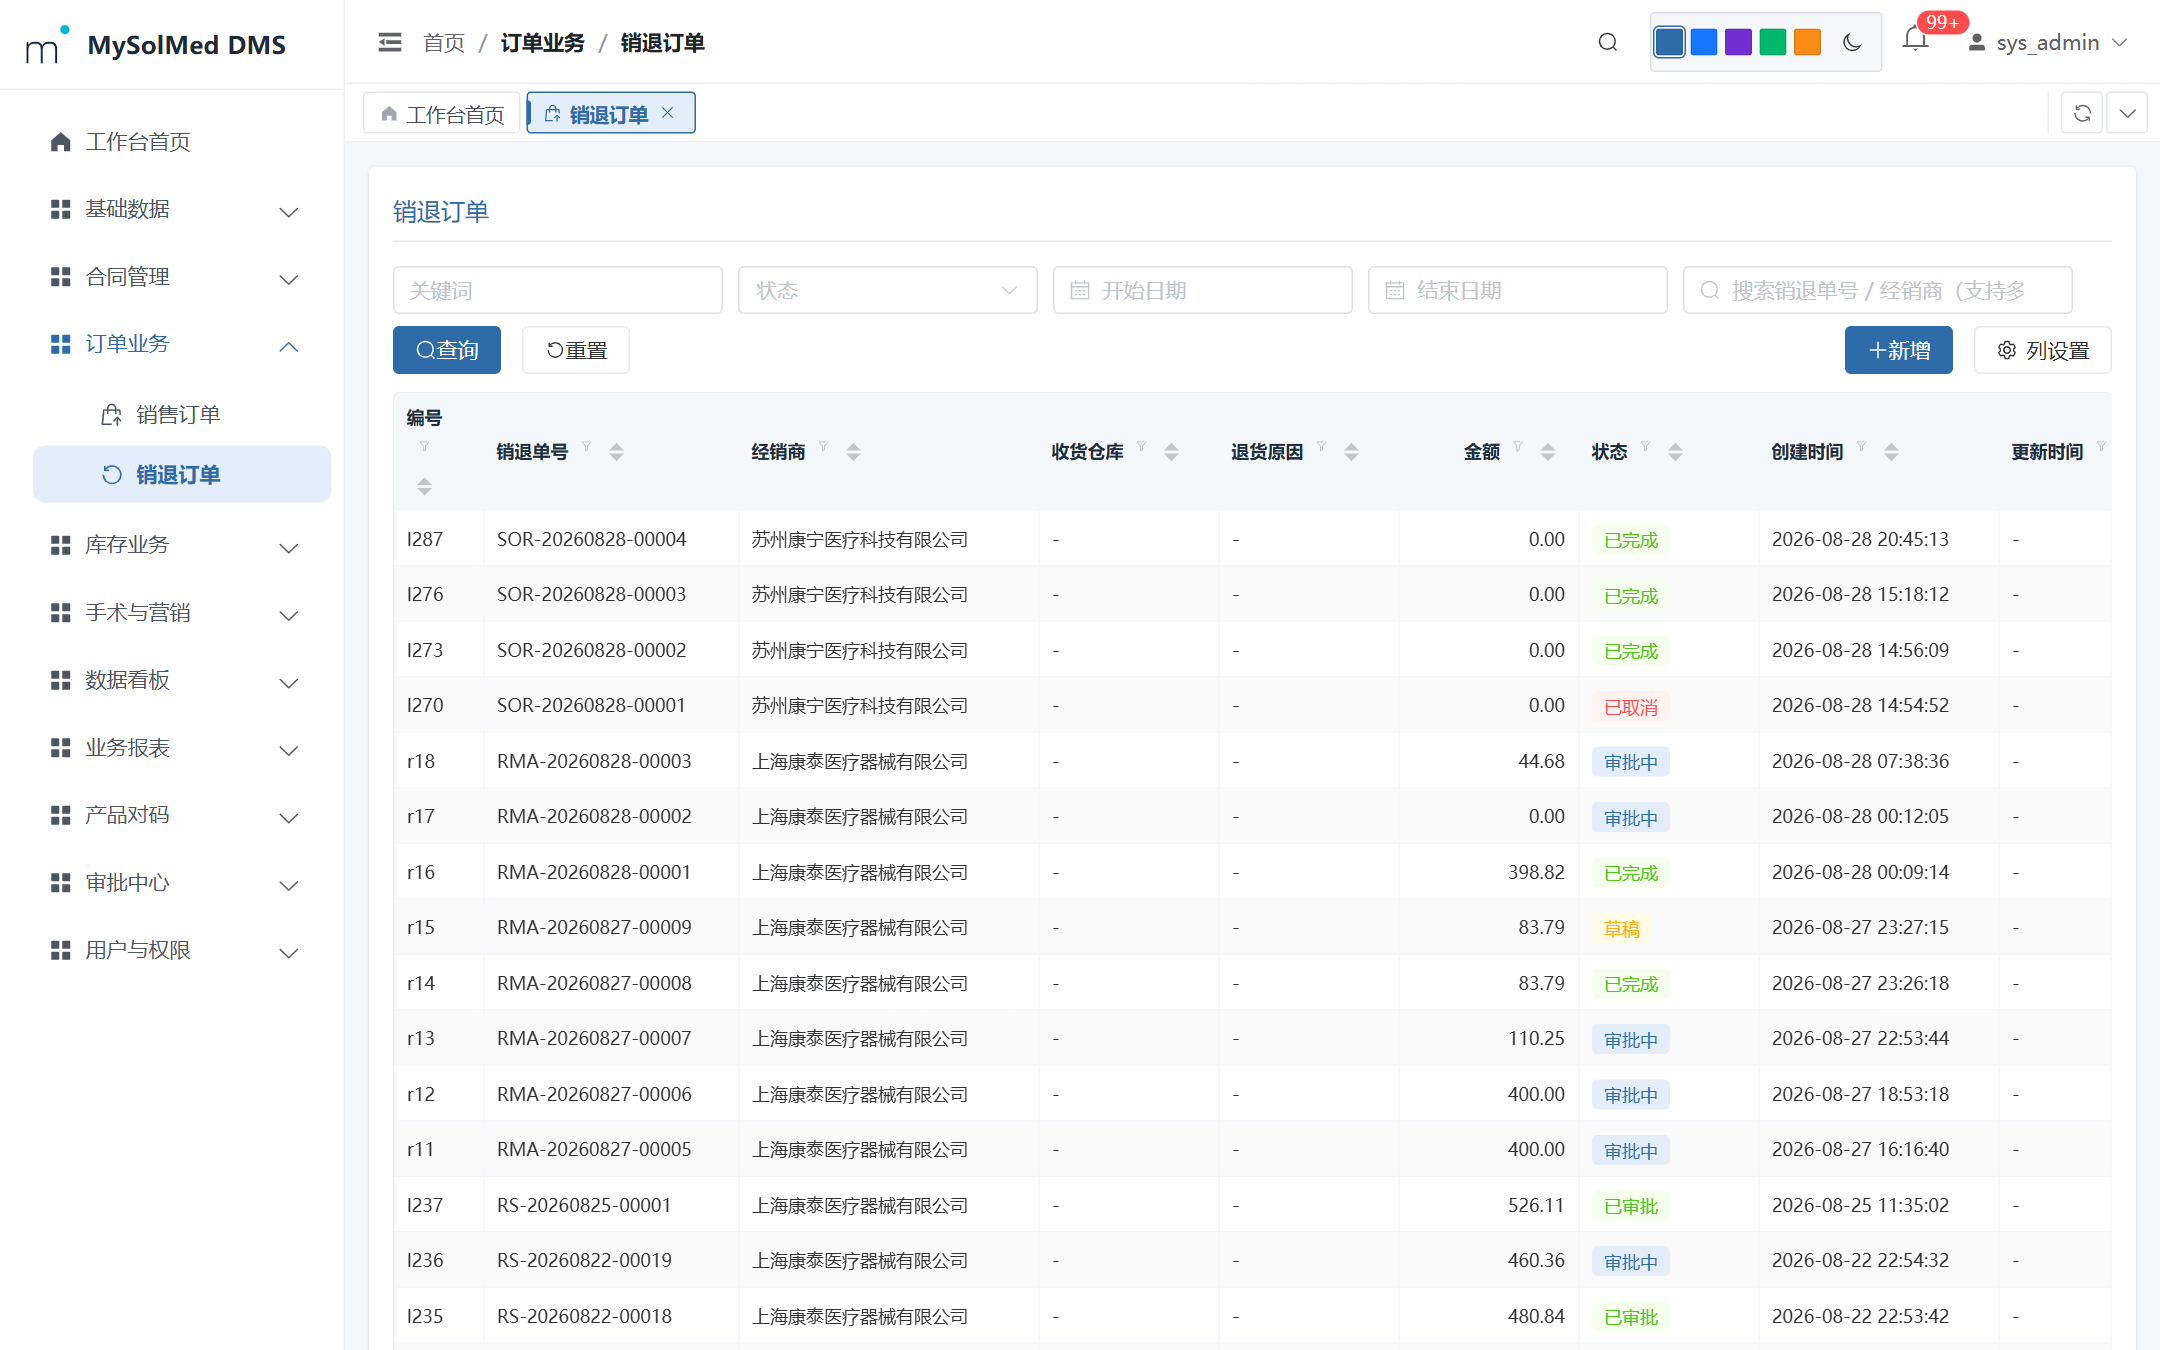This screenshot has width=2160, height=1350.
Task: Collapse the sidebar with the hamburger icon
Action: pyautogui.click(x=390, y=42)
